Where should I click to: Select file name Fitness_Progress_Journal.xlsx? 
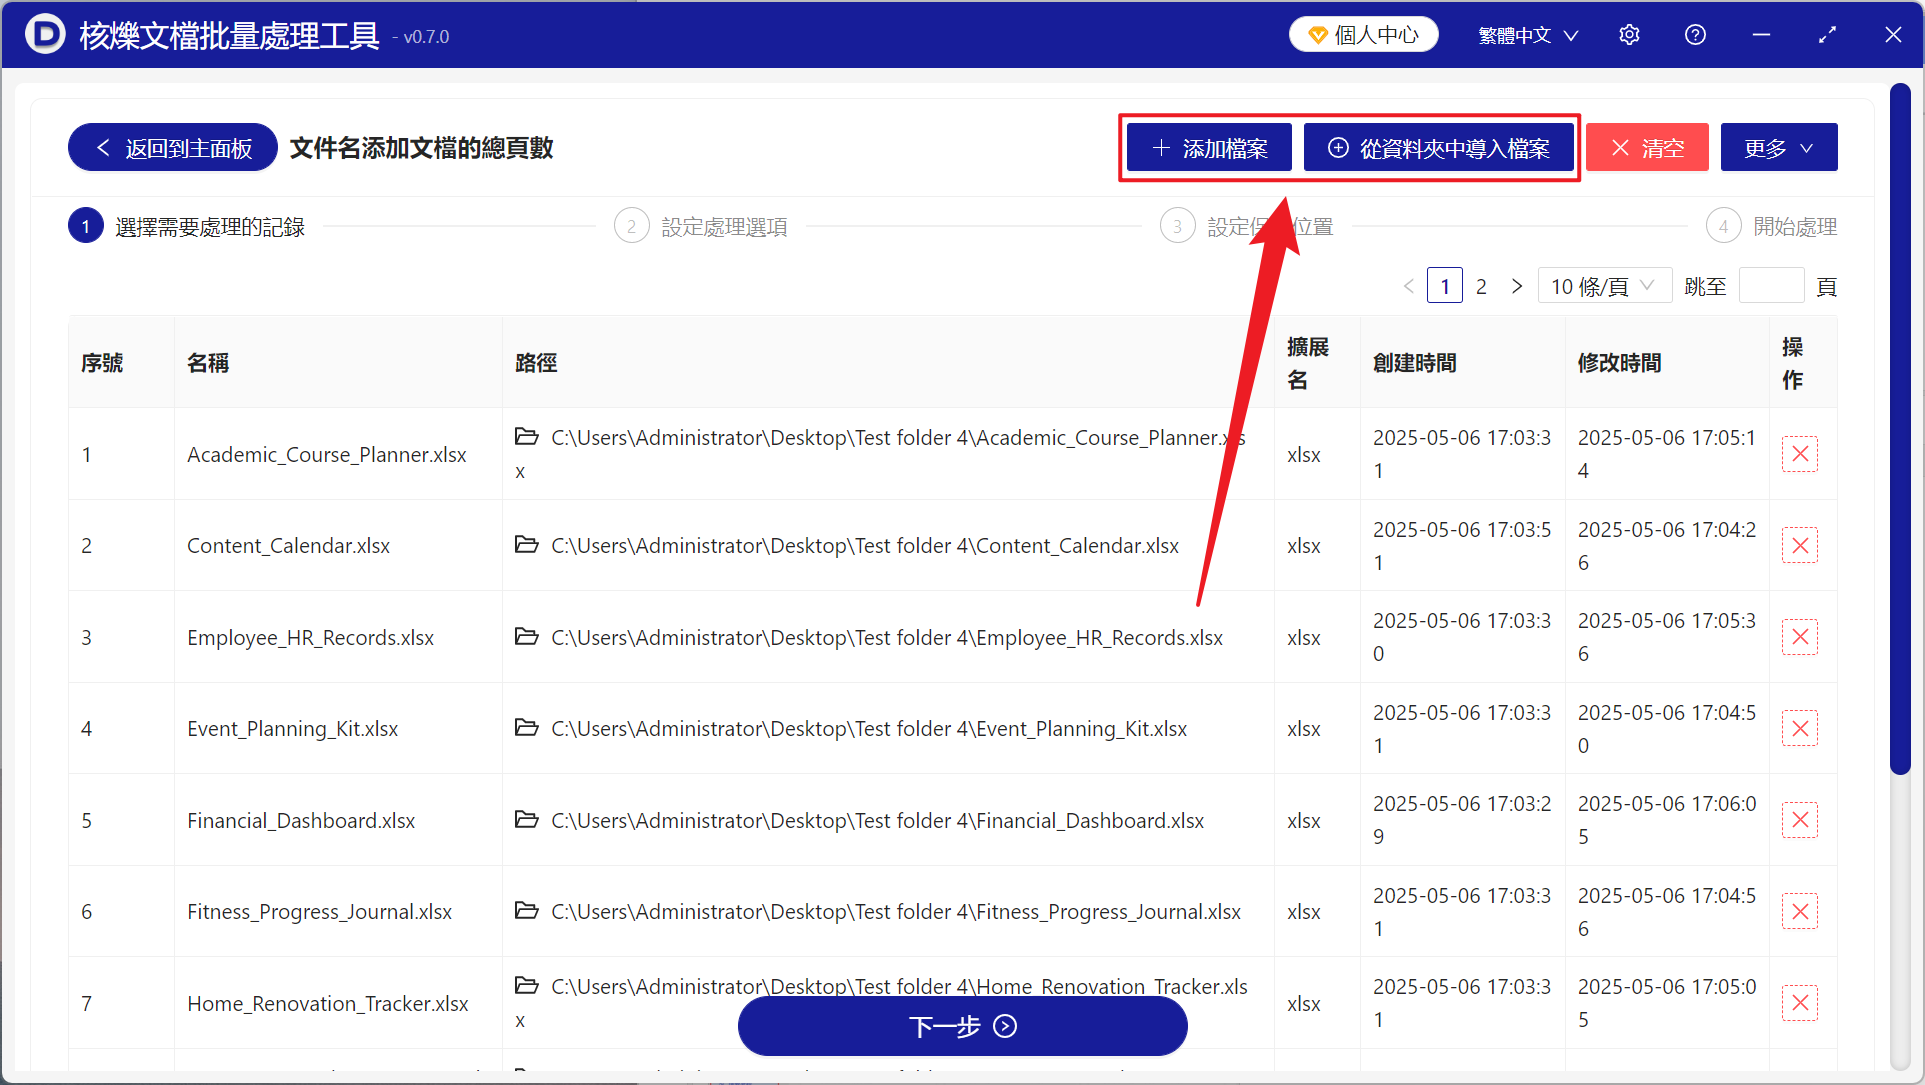(319, 912)
